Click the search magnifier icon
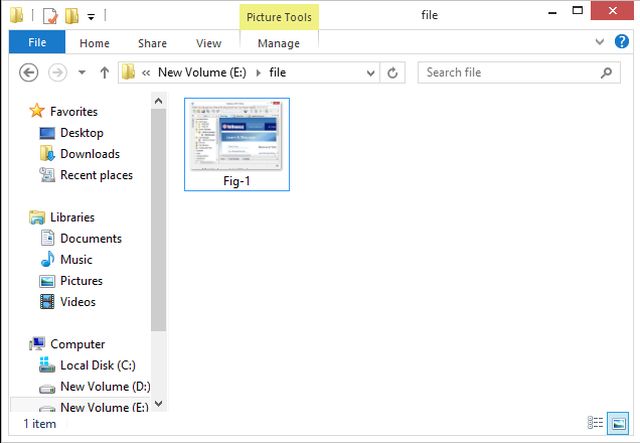Image resolution: width=640 pixels, height=443 pixels. tap(607, 73)
